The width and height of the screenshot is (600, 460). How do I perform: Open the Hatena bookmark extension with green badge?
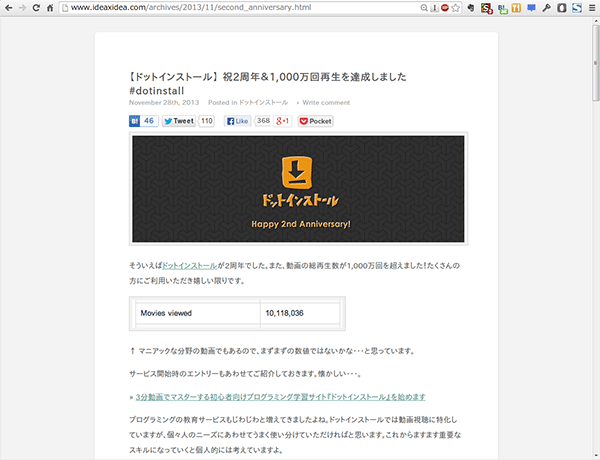point(502,8)
